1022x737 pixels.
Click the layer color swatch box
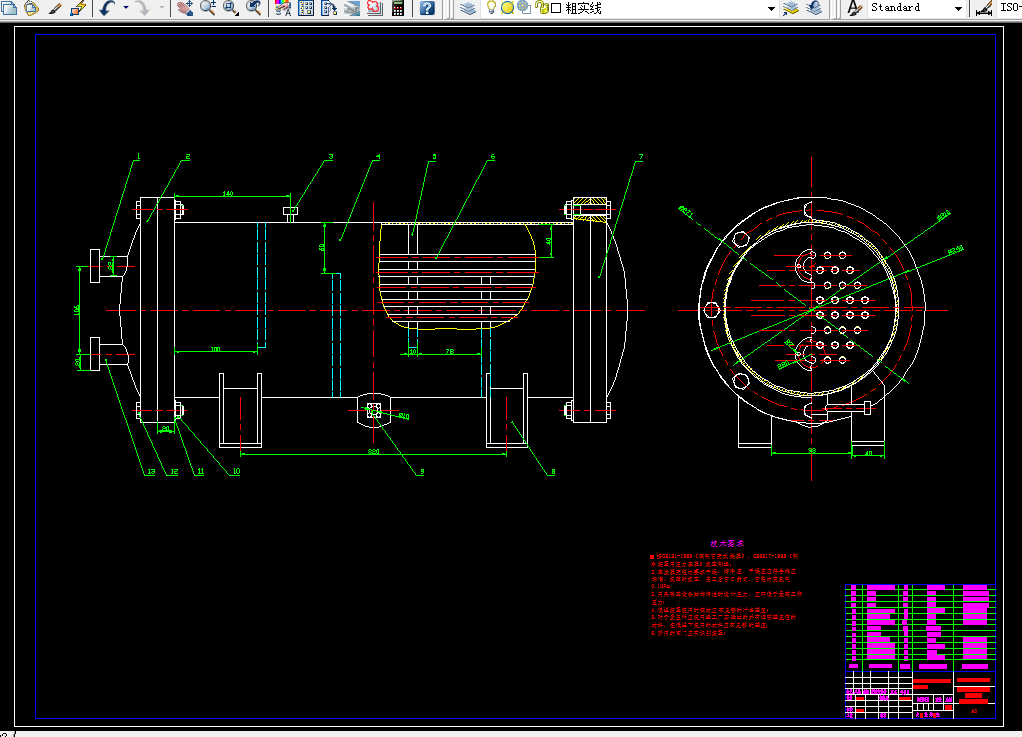556,8
